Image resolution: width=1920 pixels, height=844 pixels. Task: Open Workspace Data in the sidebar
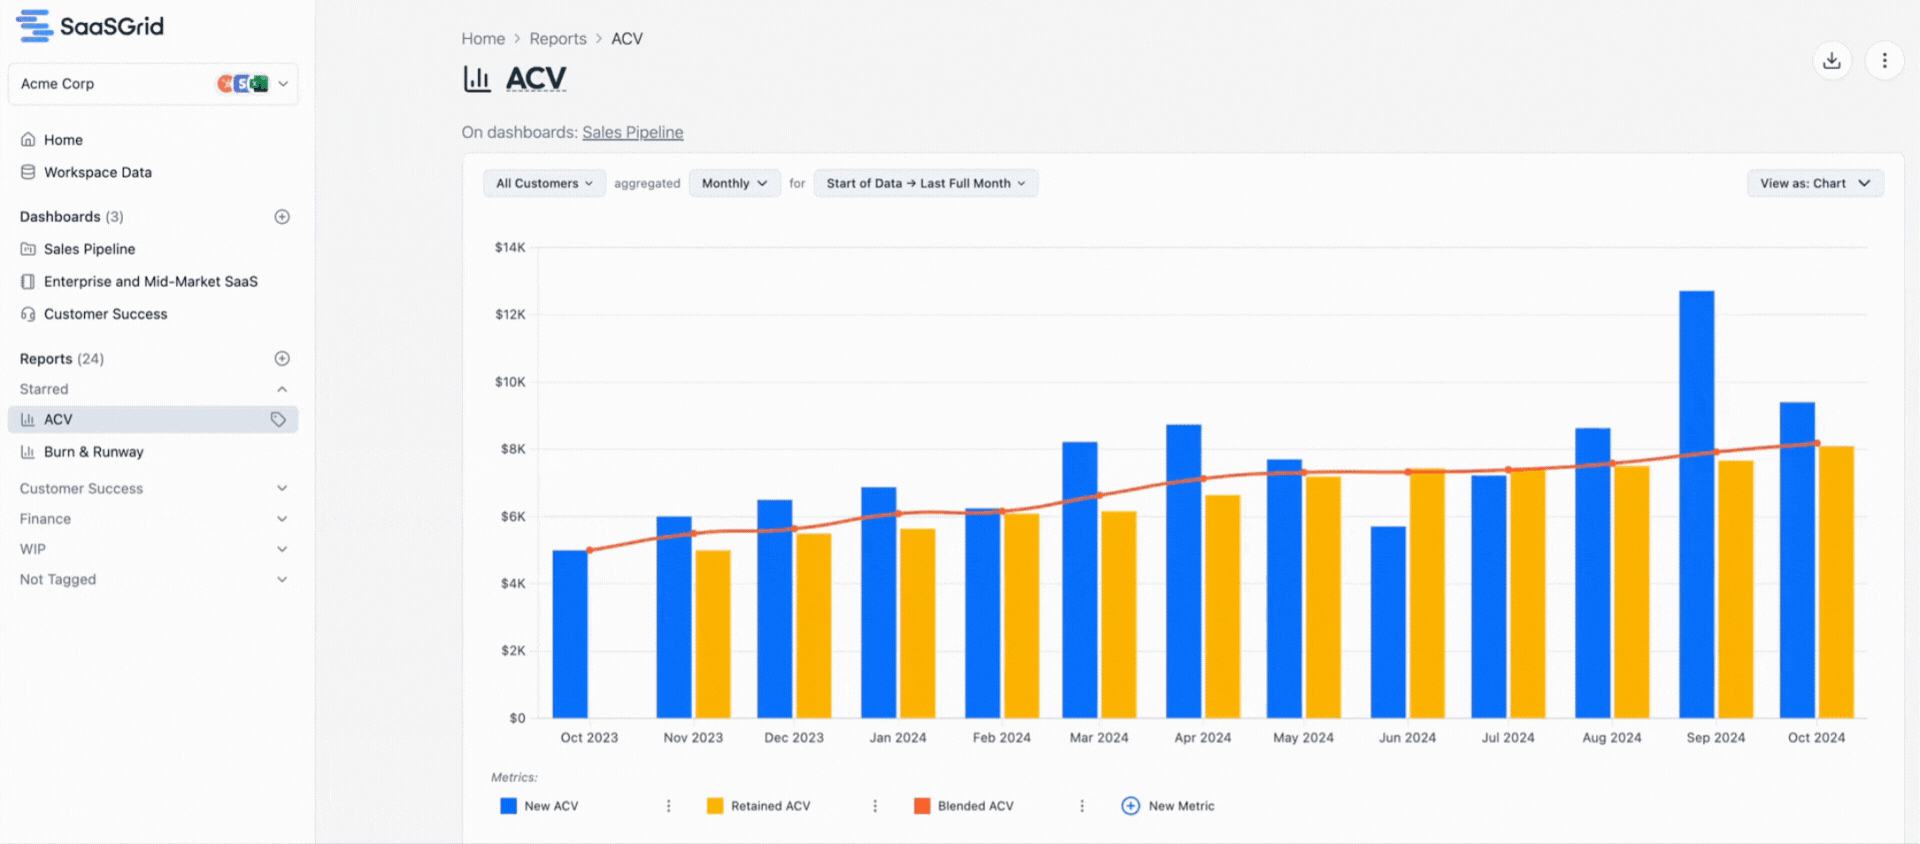click(x=97, y=173)
